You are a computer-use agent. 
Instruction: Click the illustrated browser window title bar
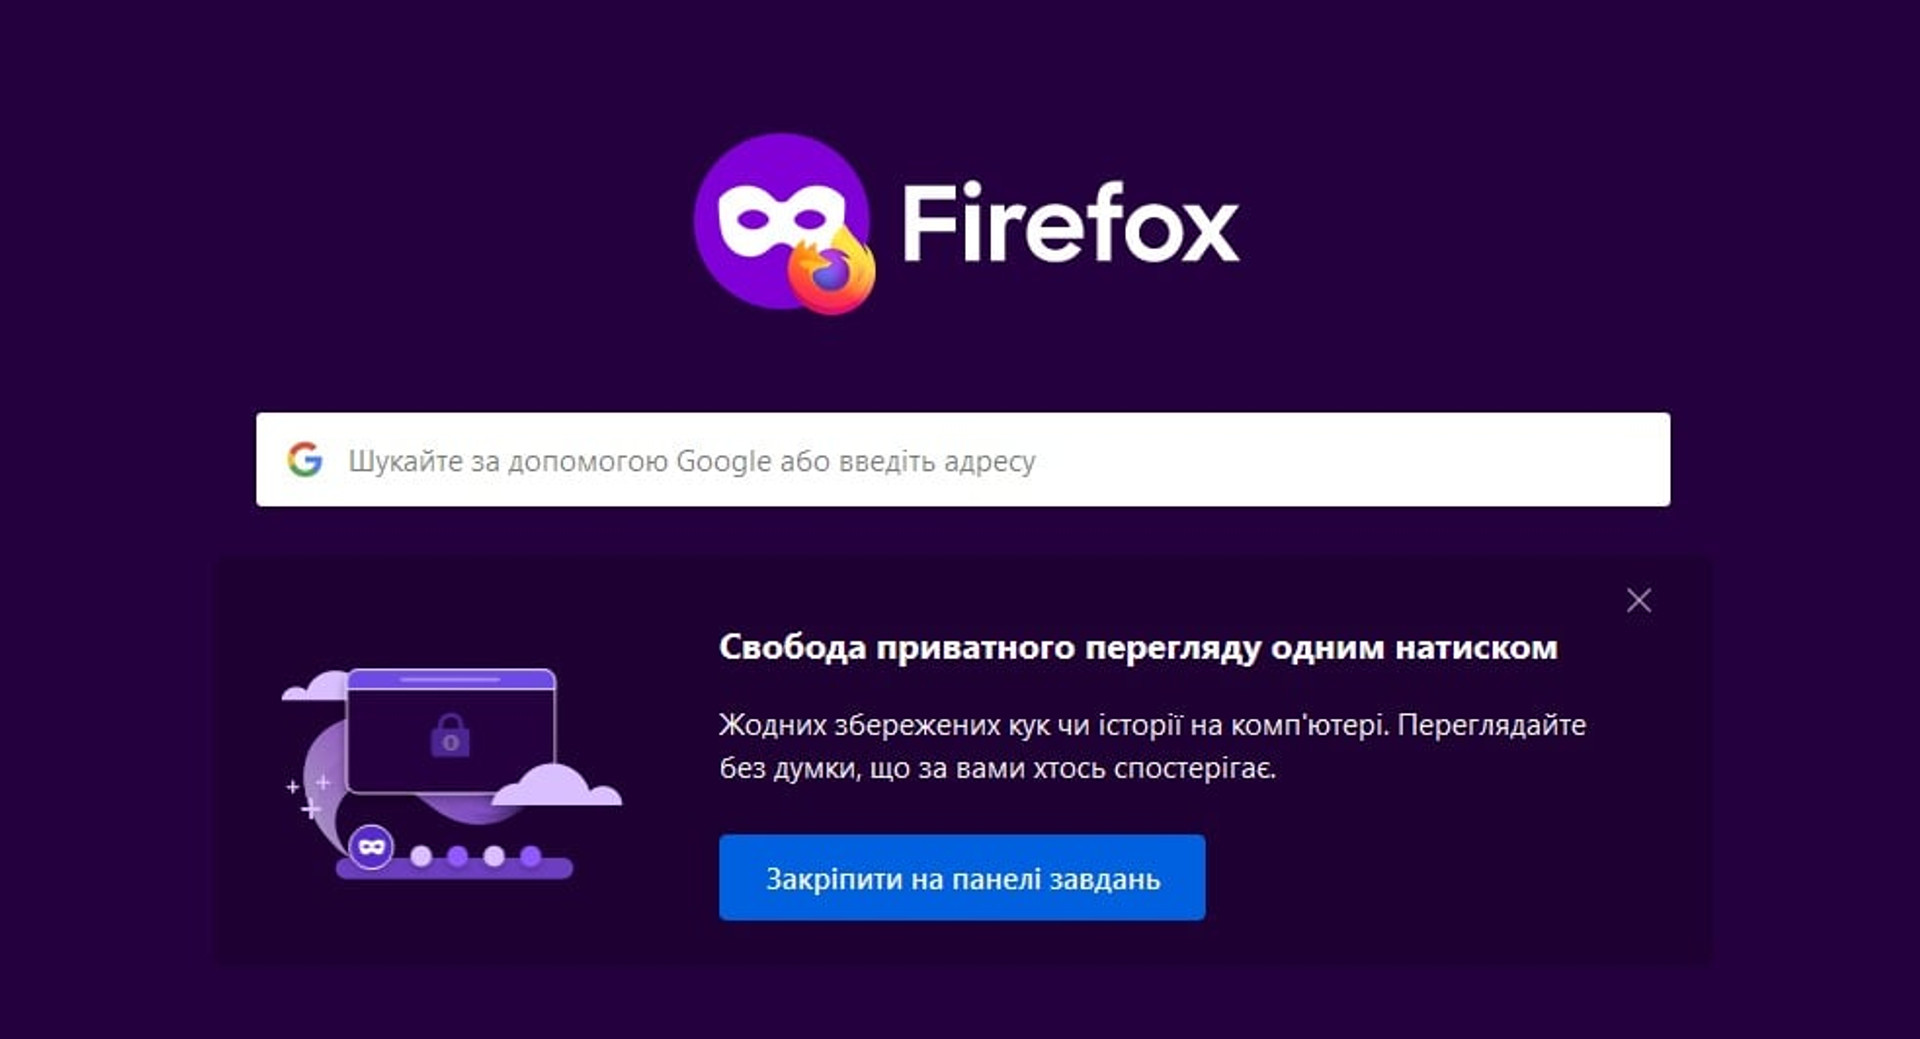[451, 679]
